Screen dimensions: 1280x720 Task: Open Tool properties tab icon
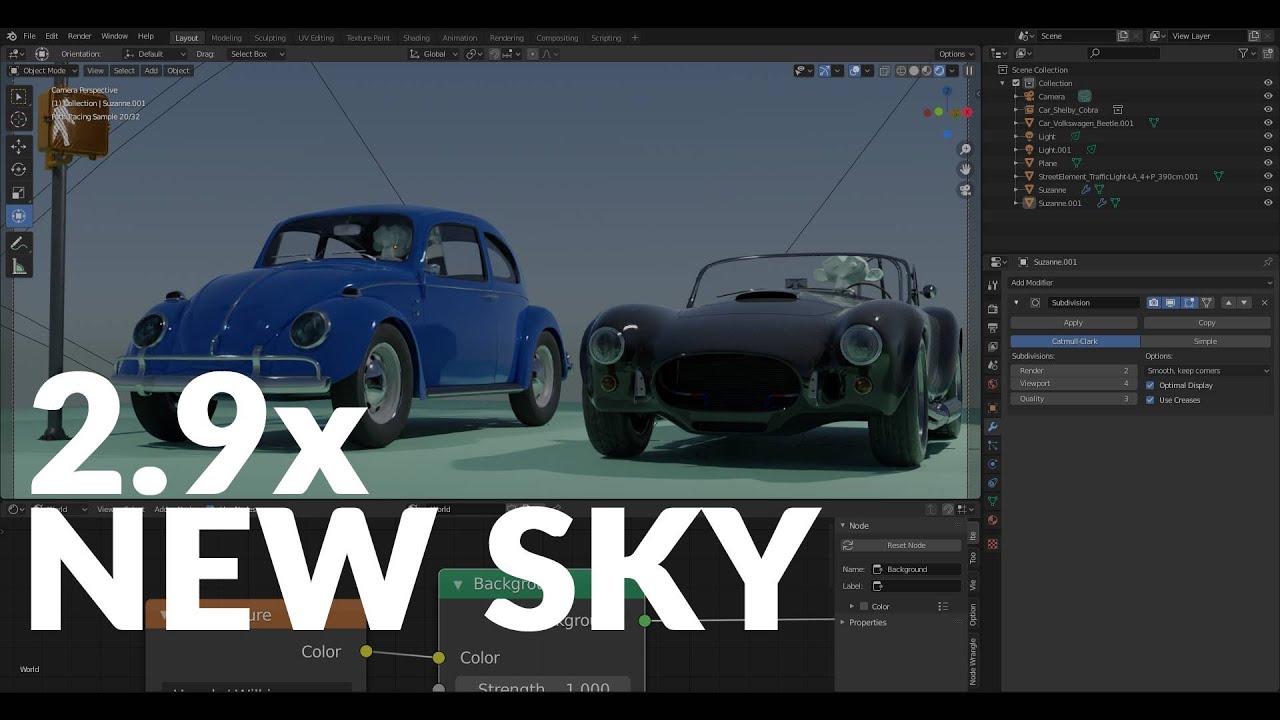click(x=992, y=285)
